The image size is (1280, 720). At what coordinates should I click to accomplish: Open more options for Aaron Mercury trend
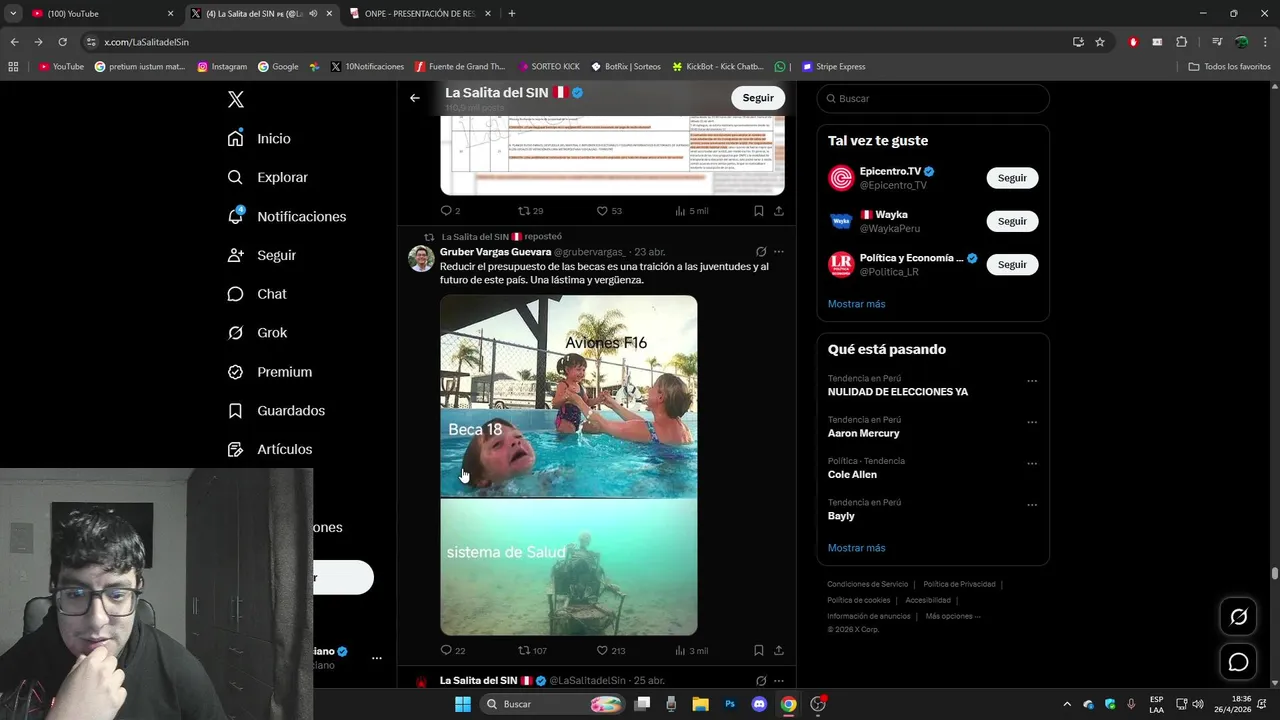click(x=1032, y=422)
